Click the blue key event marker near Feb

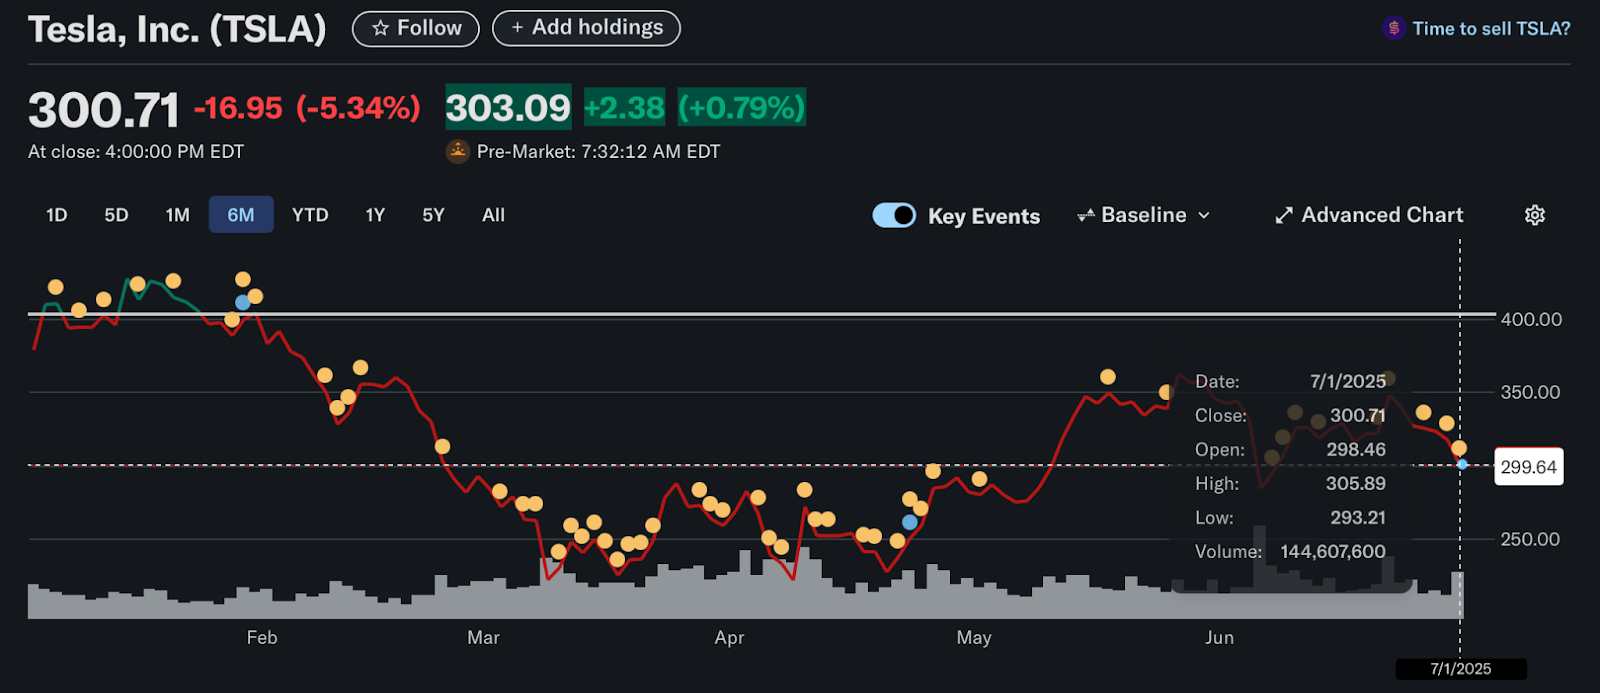click(243, 302)
